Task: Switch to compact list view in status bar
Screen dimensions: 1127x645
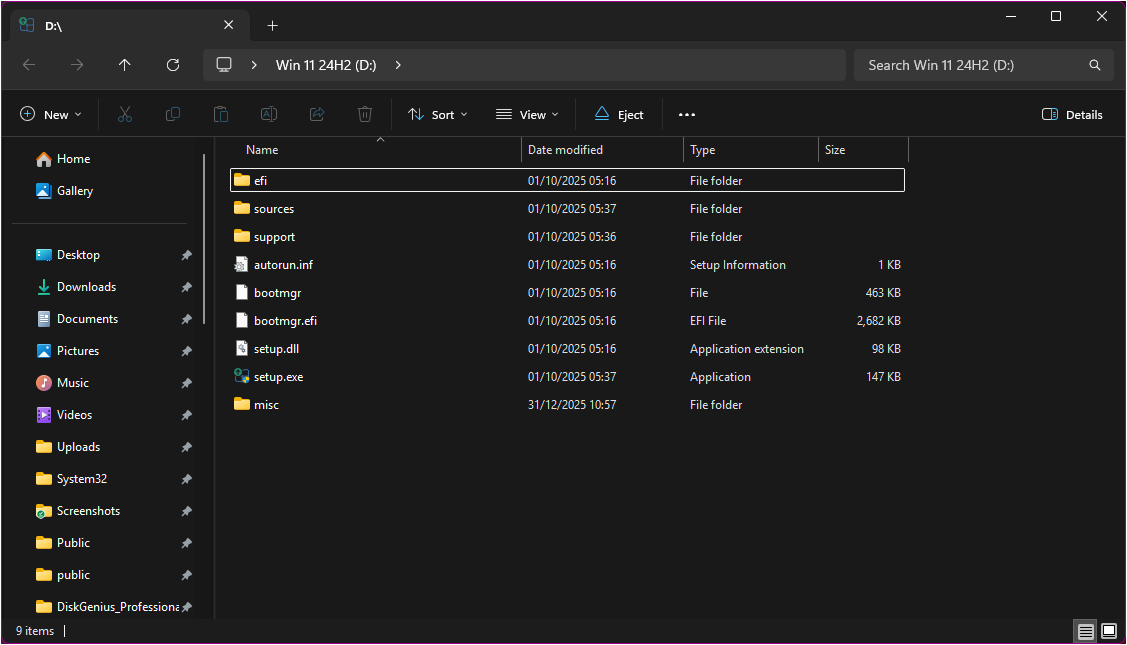Action: point(1085,631)
